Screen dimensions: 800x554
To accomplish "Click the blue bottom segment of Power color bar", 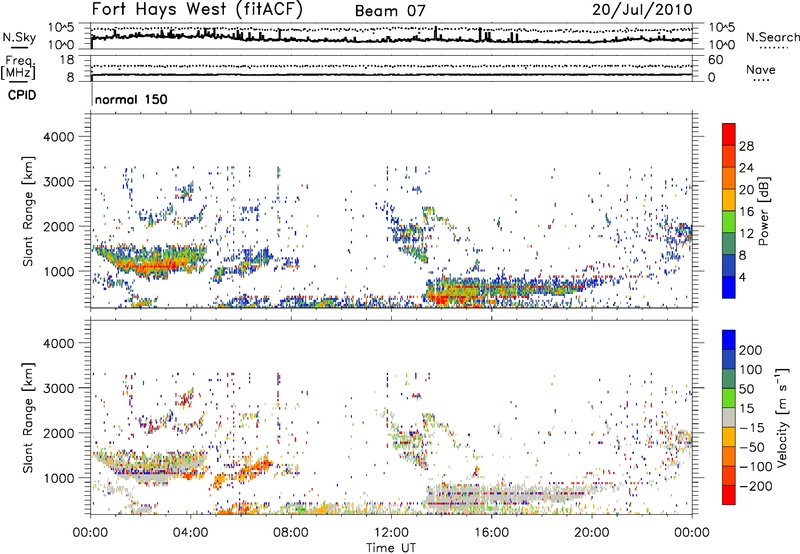I will coord(729,287).
